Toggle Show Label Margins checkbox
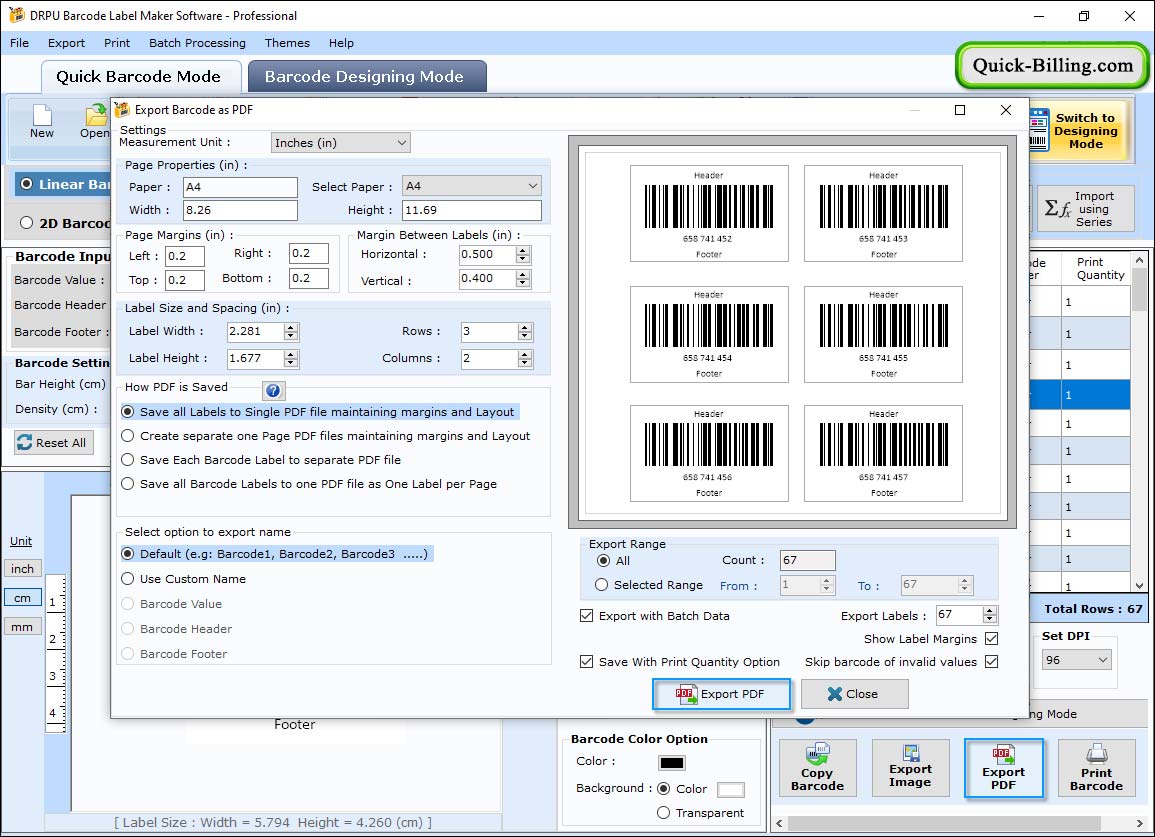This screenshot has width=1155, height=837. point(991,639)
